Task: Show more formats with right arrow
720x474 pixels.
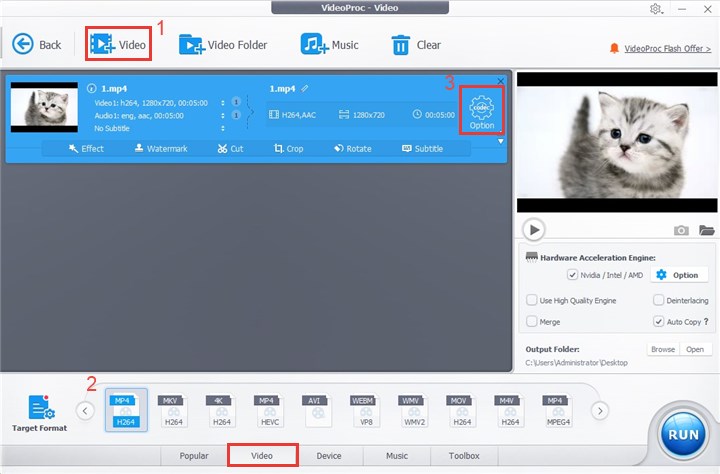Action: point(600,411)
